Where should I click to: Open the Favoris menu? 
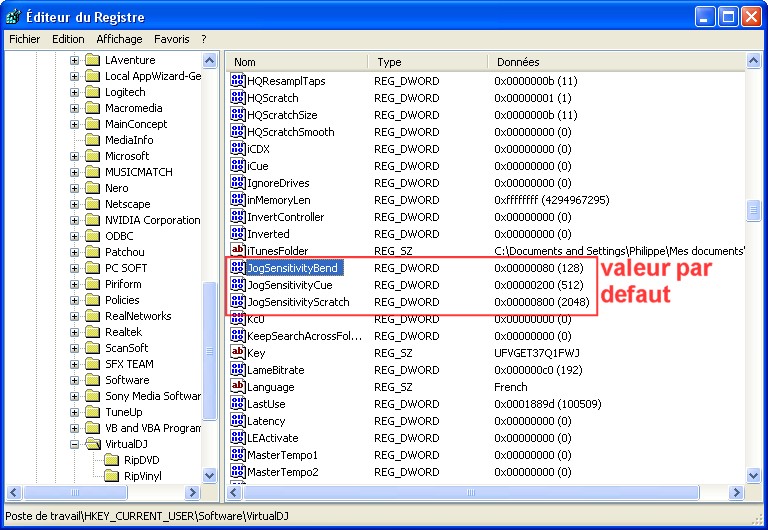coord(171,39)
